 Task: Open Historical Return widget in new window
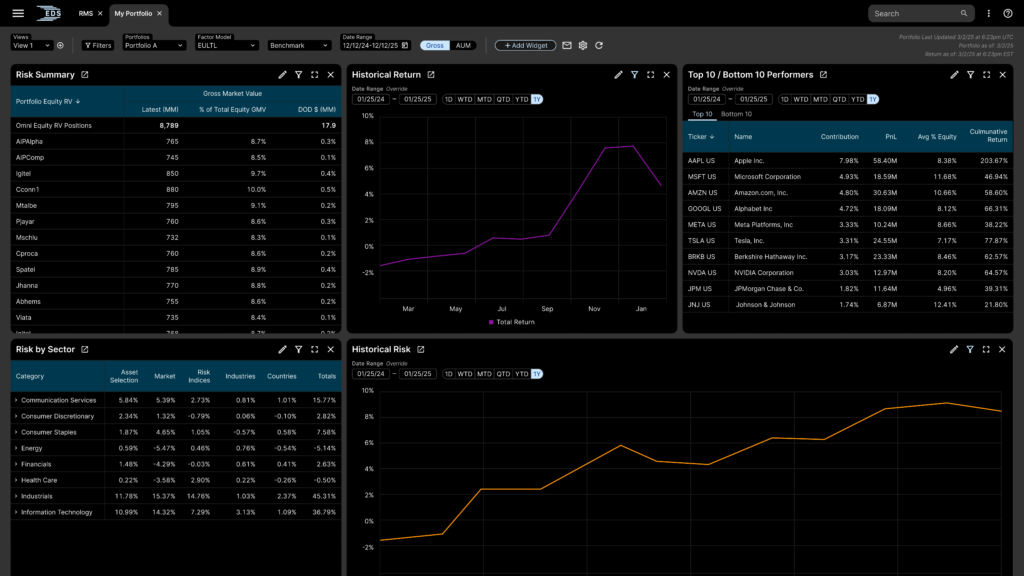431,75
